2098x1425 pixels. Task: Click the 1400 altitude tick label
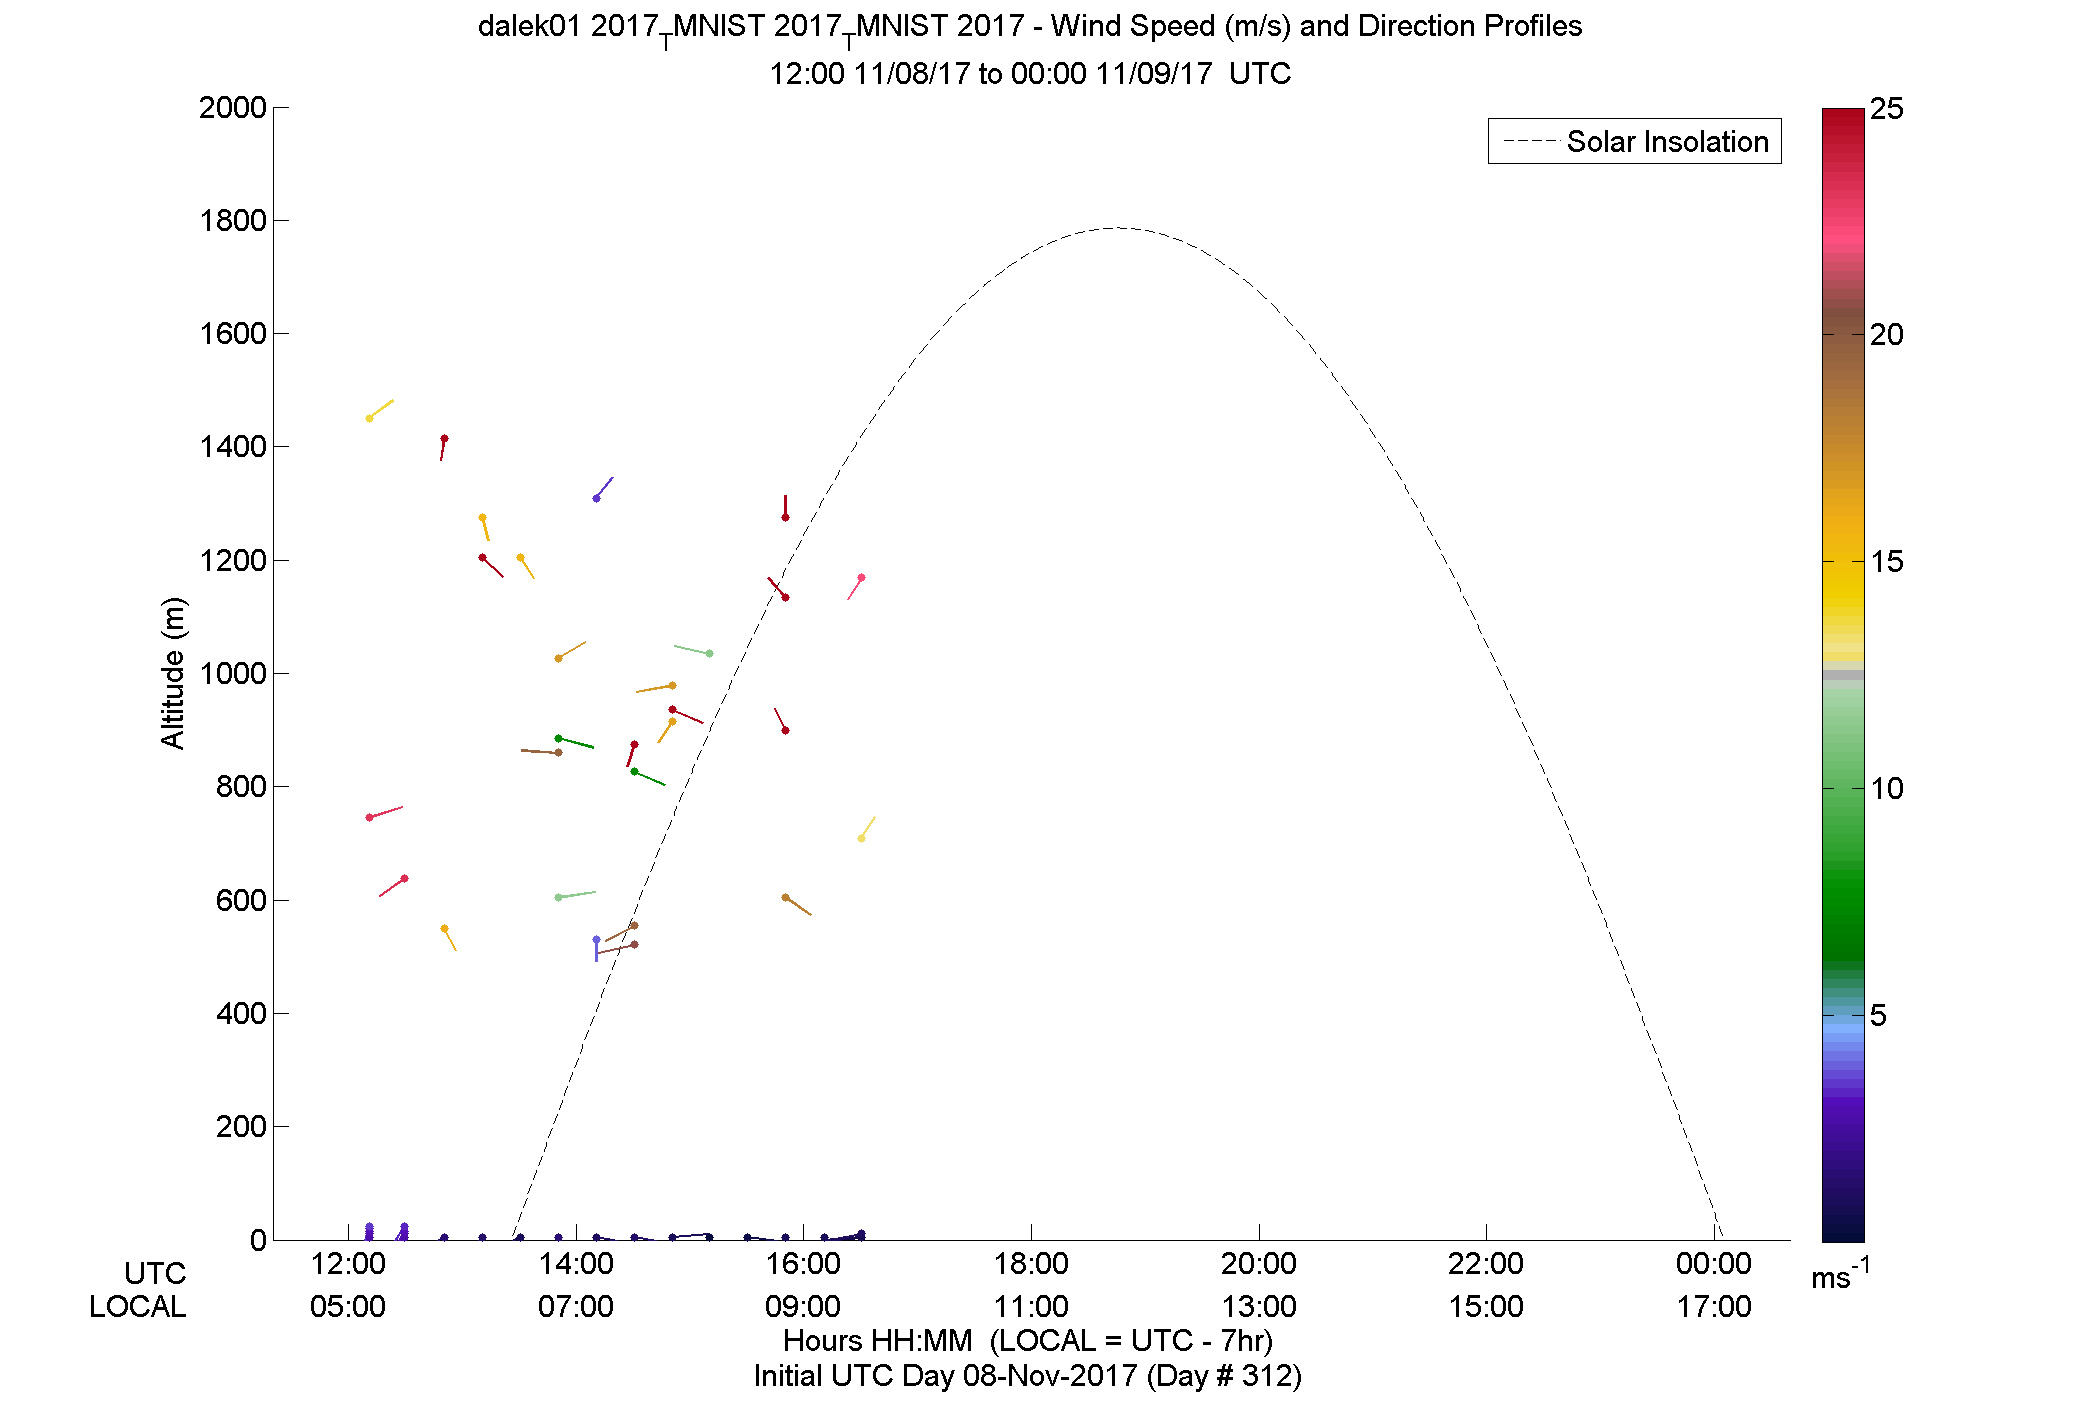click(232, 446)
